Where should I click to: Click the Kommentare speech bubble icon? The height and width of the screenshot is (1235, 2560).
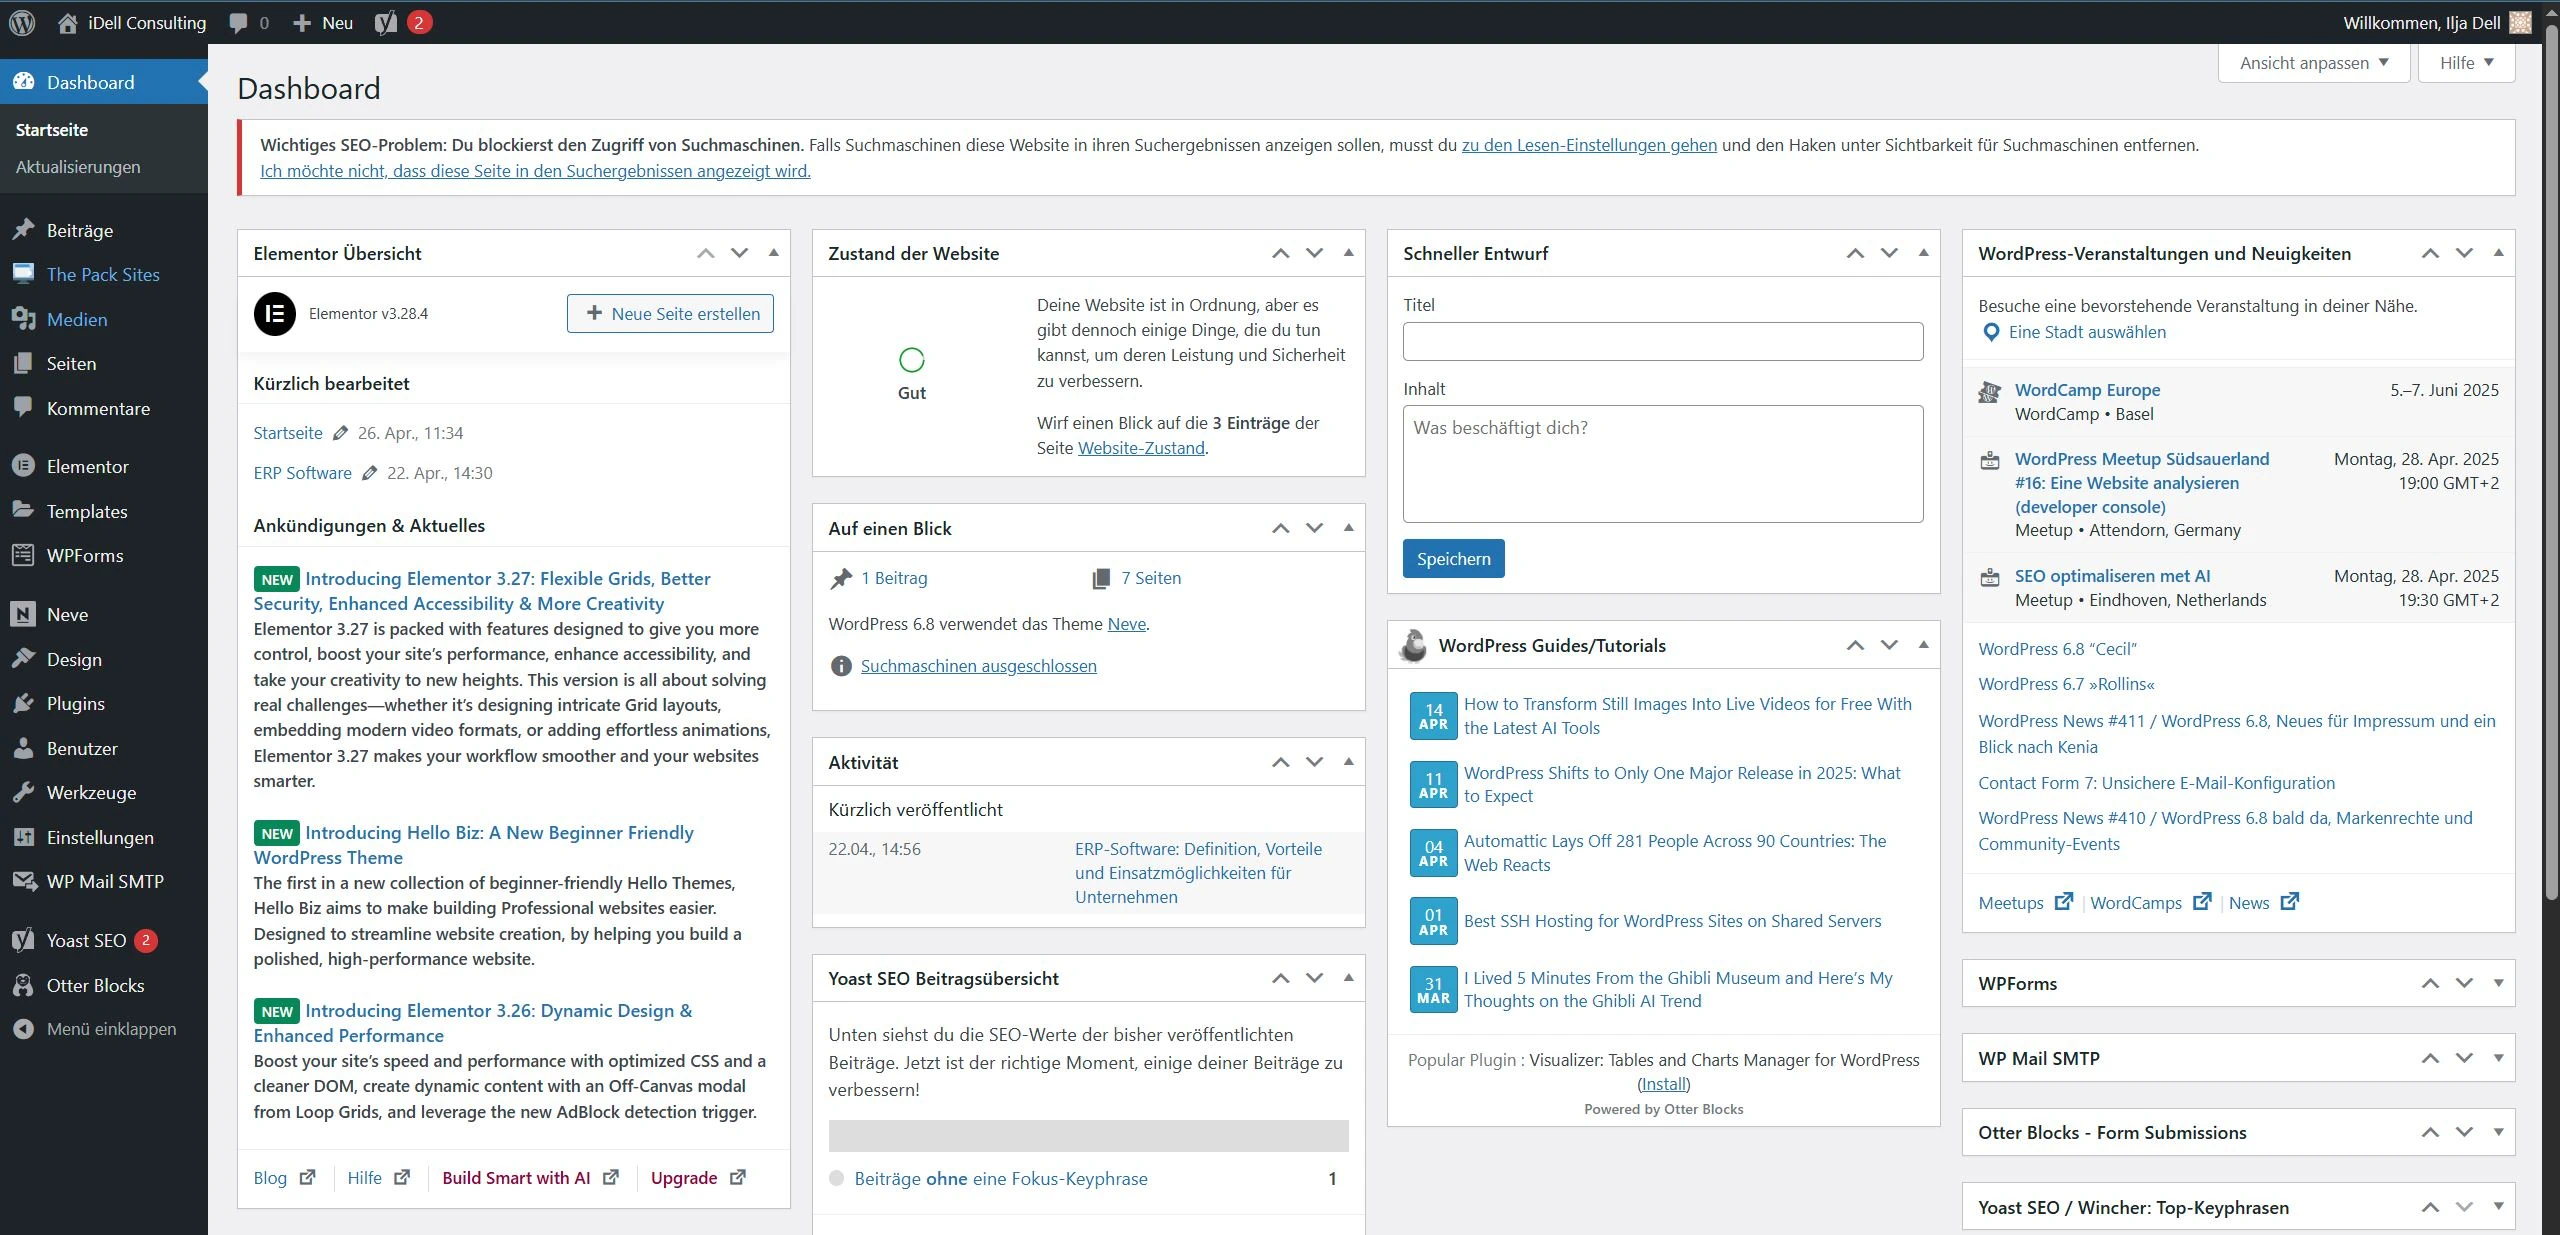[x=23, y=408]
